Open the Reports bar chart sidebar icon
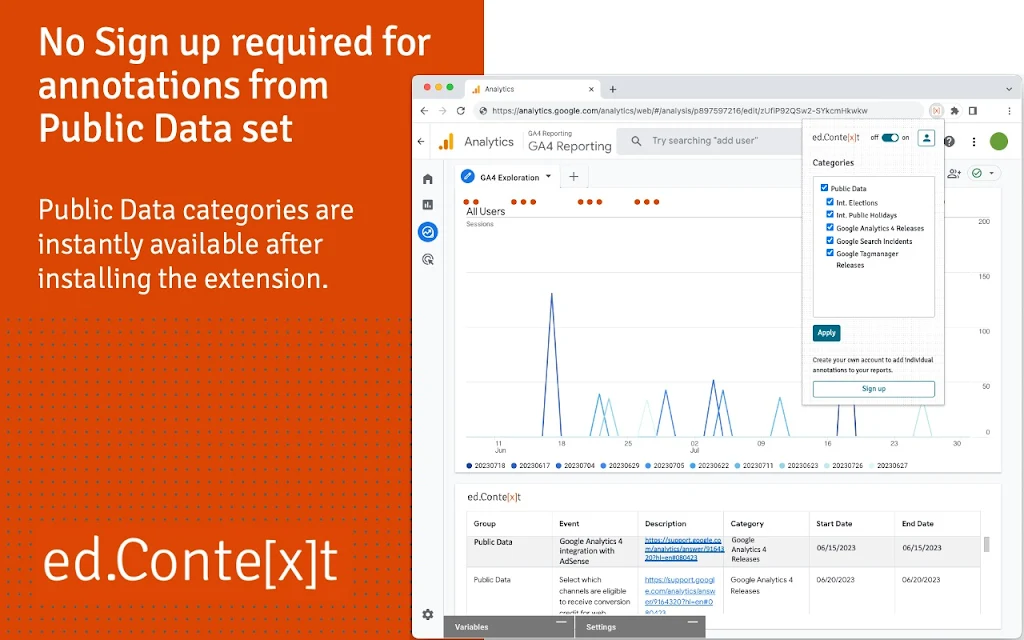Viewport: 1024px width, 640px height. 428,205
